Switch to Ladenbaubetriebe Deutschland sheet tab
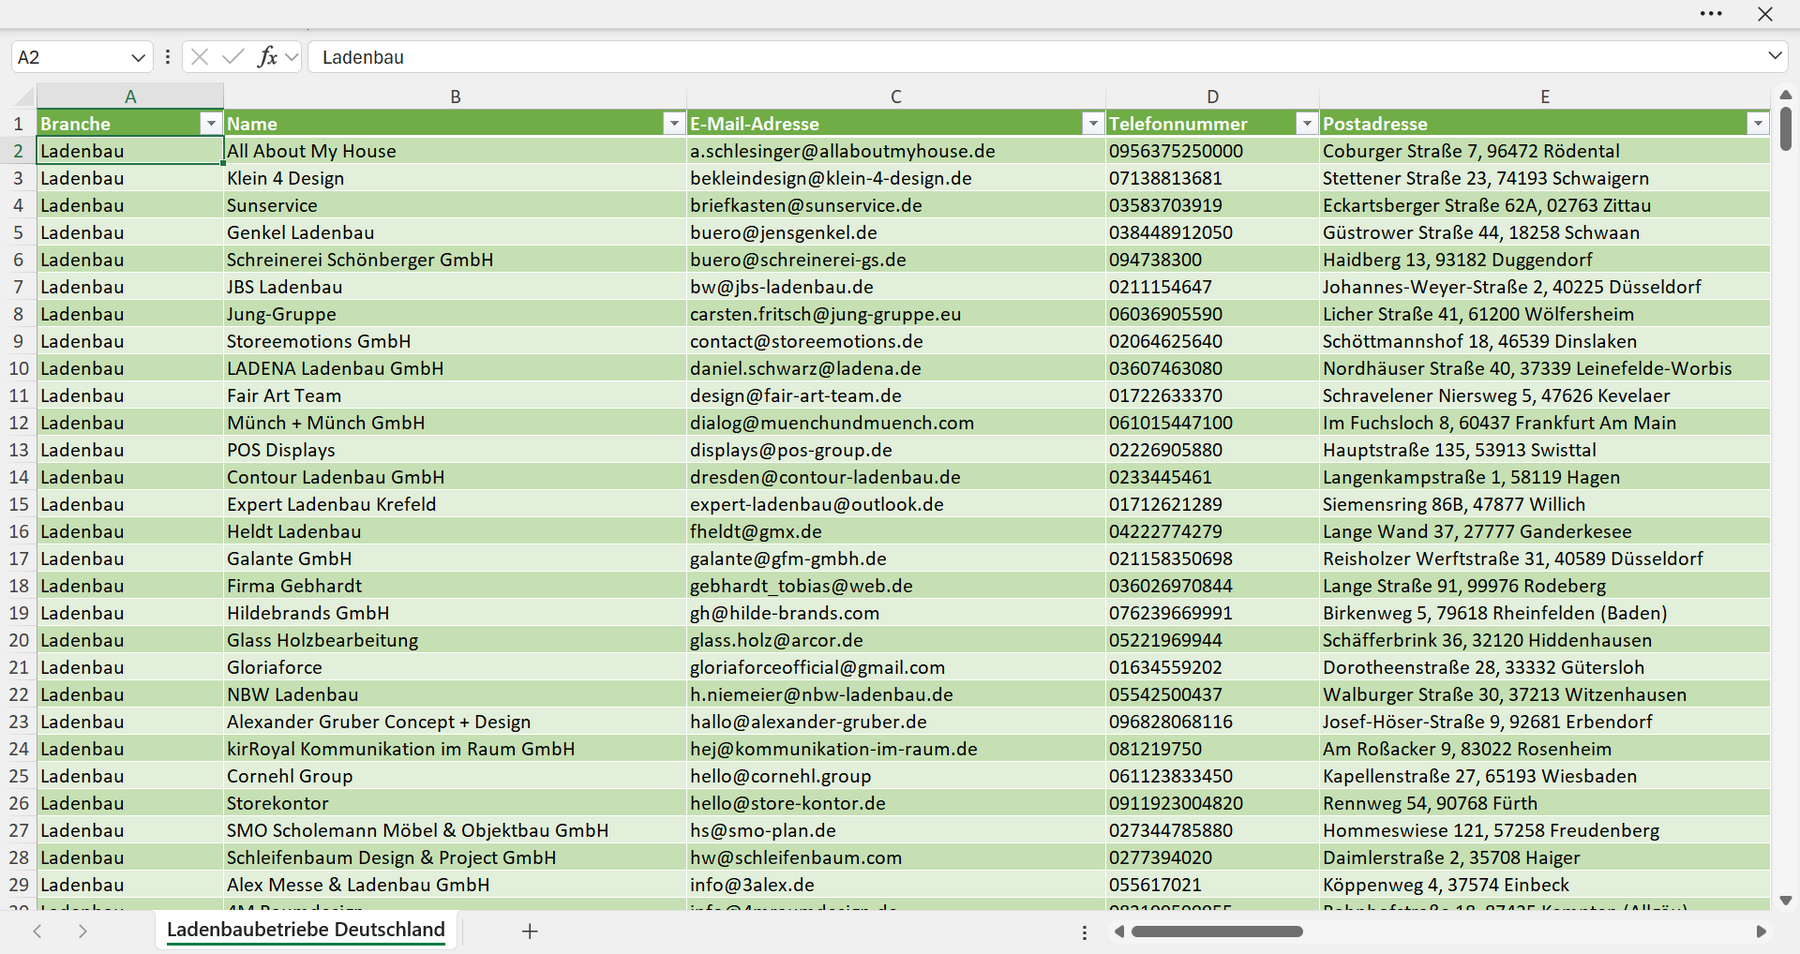The height and width of the screenshot is (954, 1800). (x=306, y=930)
